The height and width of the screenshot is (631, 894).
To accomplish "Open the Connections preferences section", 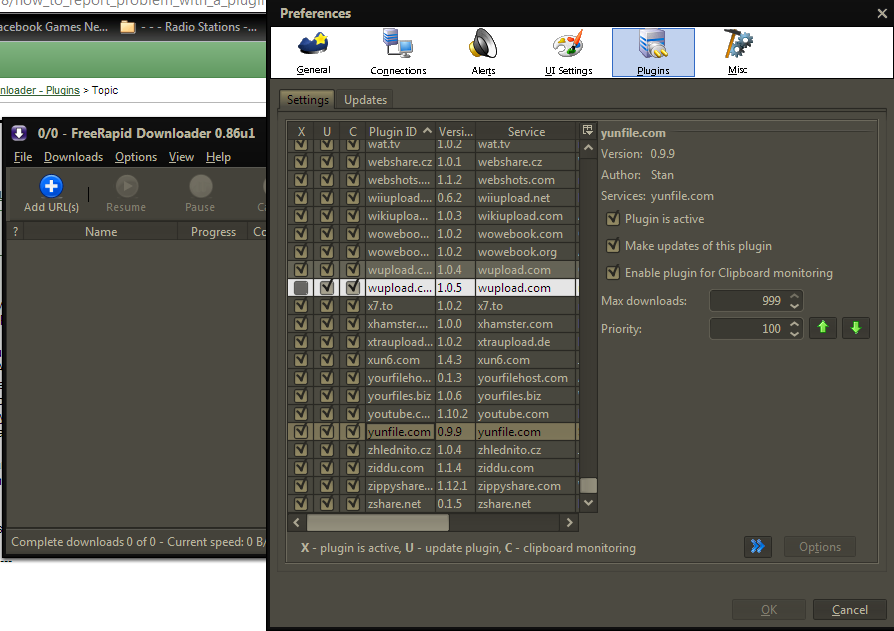I will point(398,52).
